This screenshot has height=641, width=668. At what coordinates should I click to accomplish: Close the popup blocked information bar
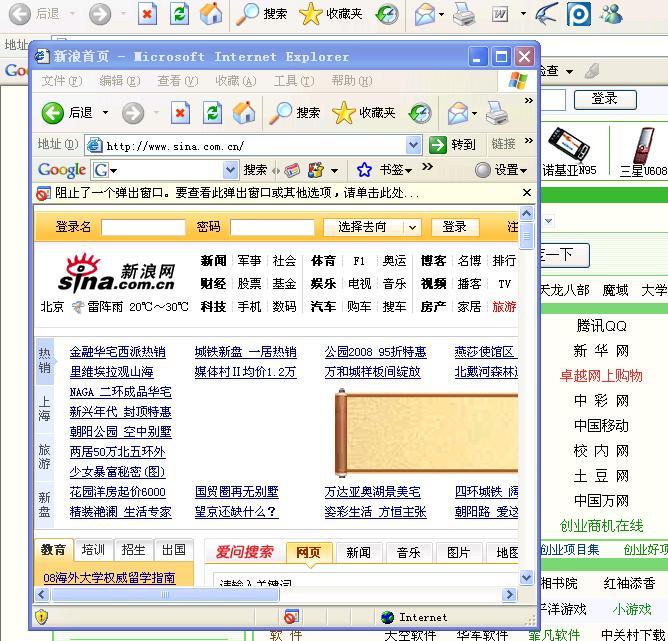click(x=527, y=193)
